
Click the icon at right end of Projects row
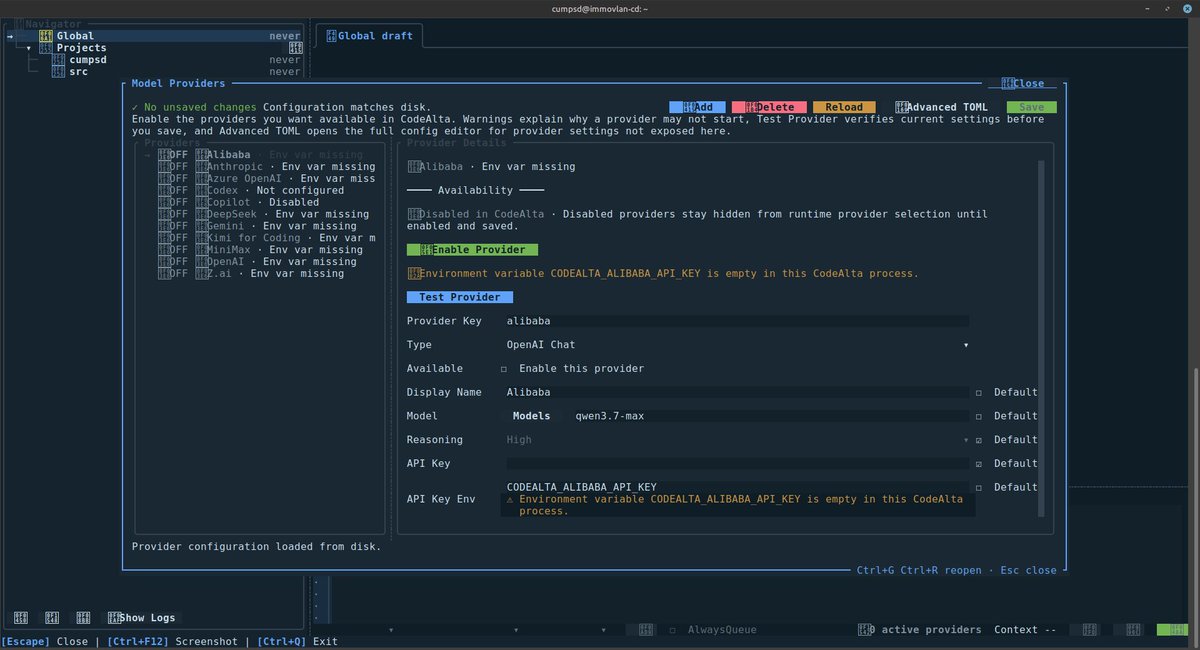[x=295, y=48]
